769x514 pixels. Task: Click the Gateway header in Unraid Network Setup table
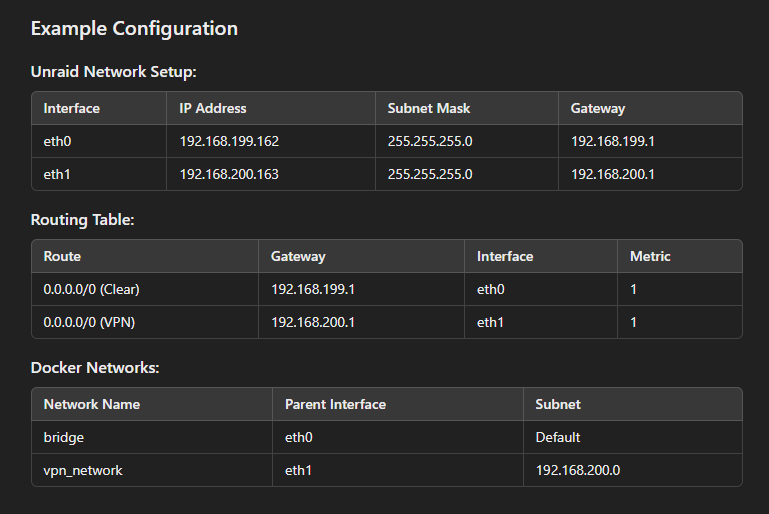pos(598,108)
